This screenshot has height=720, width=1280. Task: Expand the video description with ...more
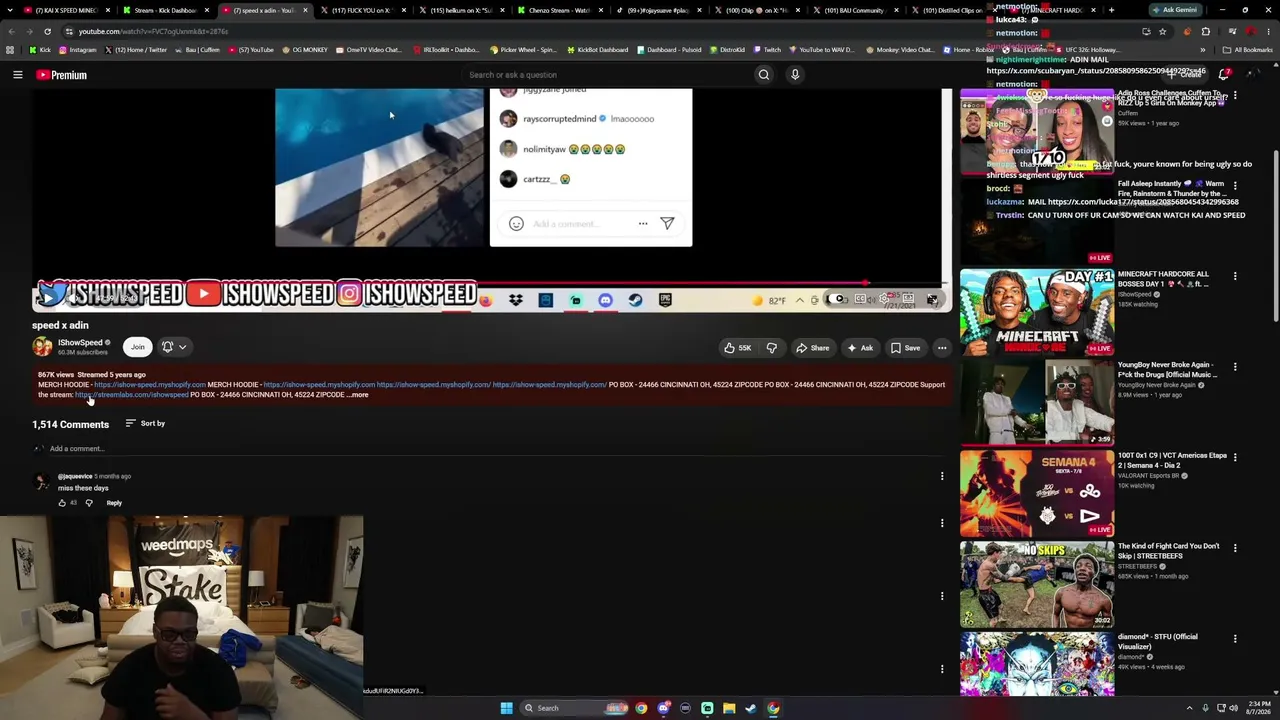[x=358, y=395]
